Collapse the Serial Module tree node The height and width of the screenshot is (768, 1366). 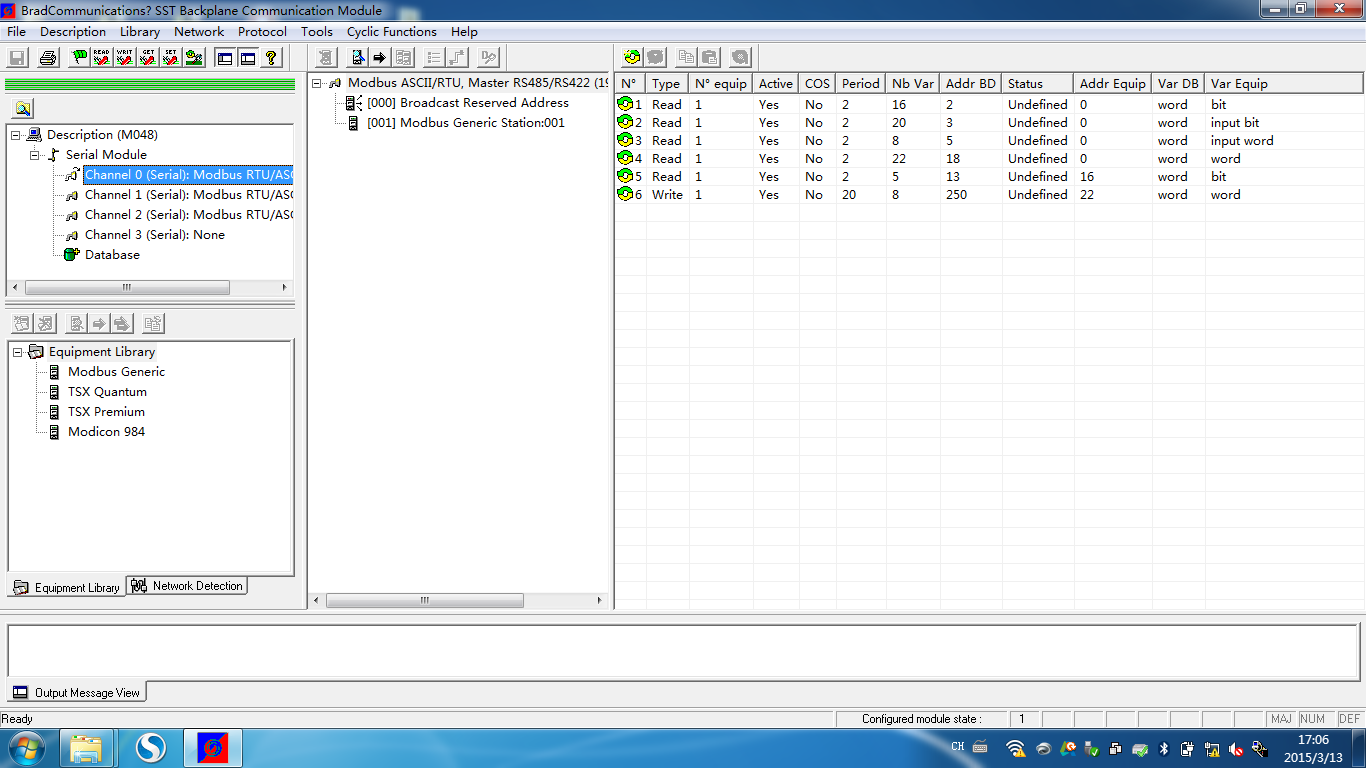click(34, 155)
